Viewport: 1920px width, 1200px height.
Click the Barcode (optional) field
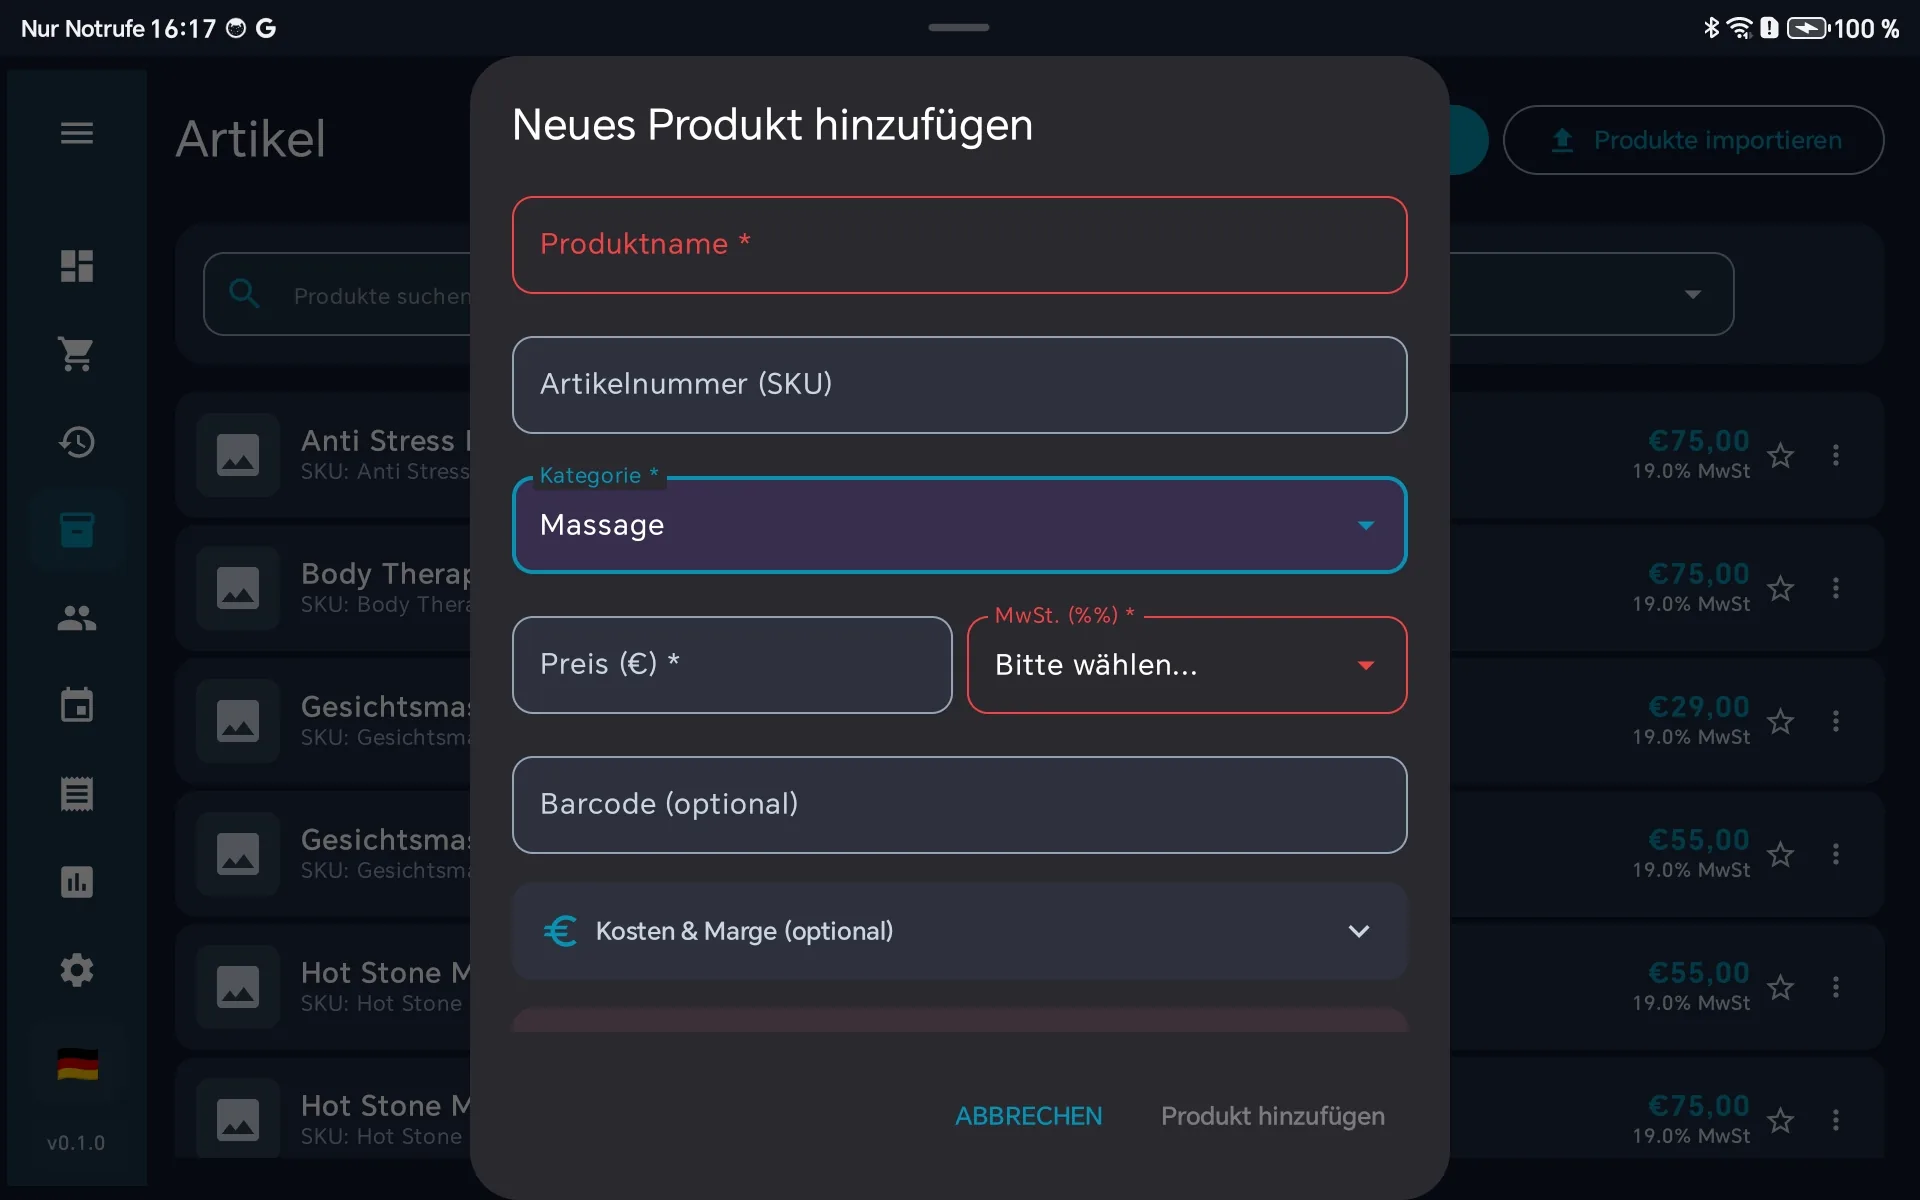pos(960,805)
